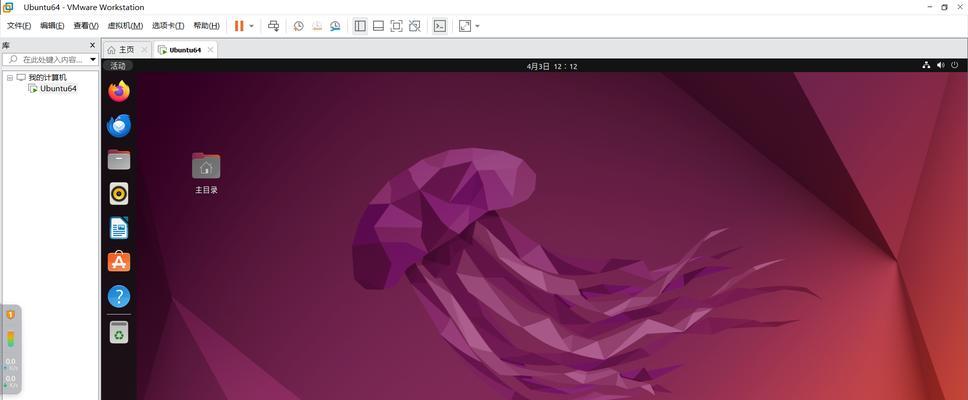Screen dimensions: 968x400
Task: Open the Files manager in the dock
Action: (x=119, y=159)
